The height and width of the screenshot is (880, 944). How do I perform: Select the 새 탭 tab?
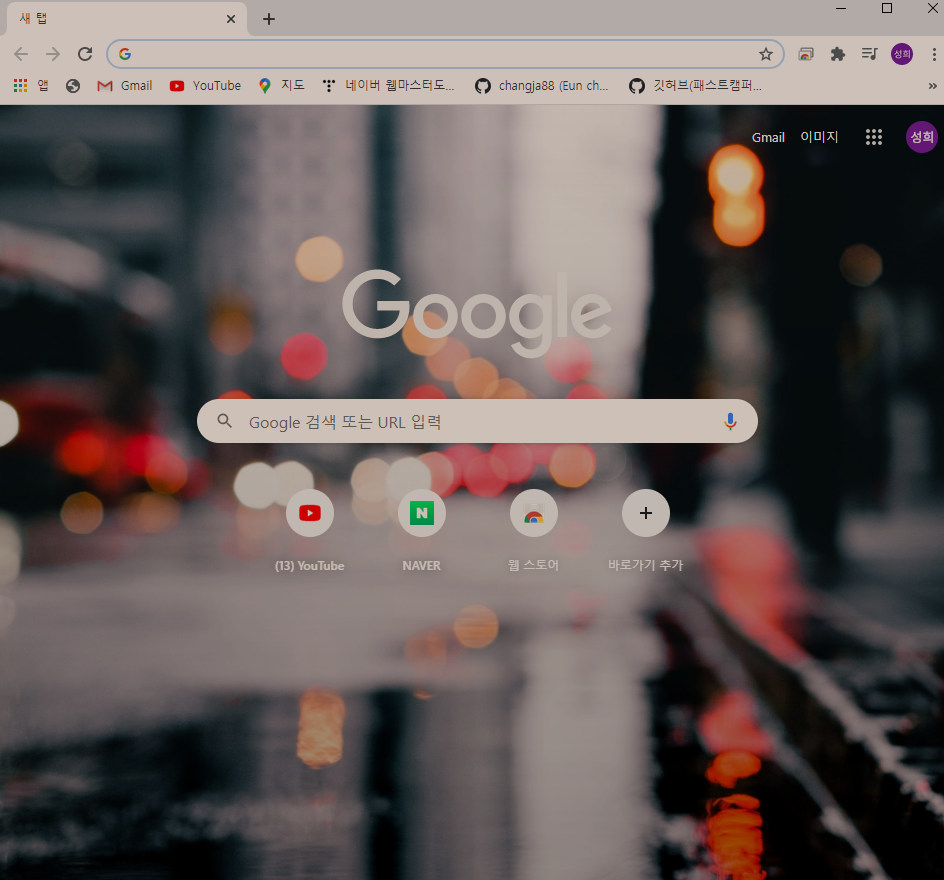(x=126, y=19)
